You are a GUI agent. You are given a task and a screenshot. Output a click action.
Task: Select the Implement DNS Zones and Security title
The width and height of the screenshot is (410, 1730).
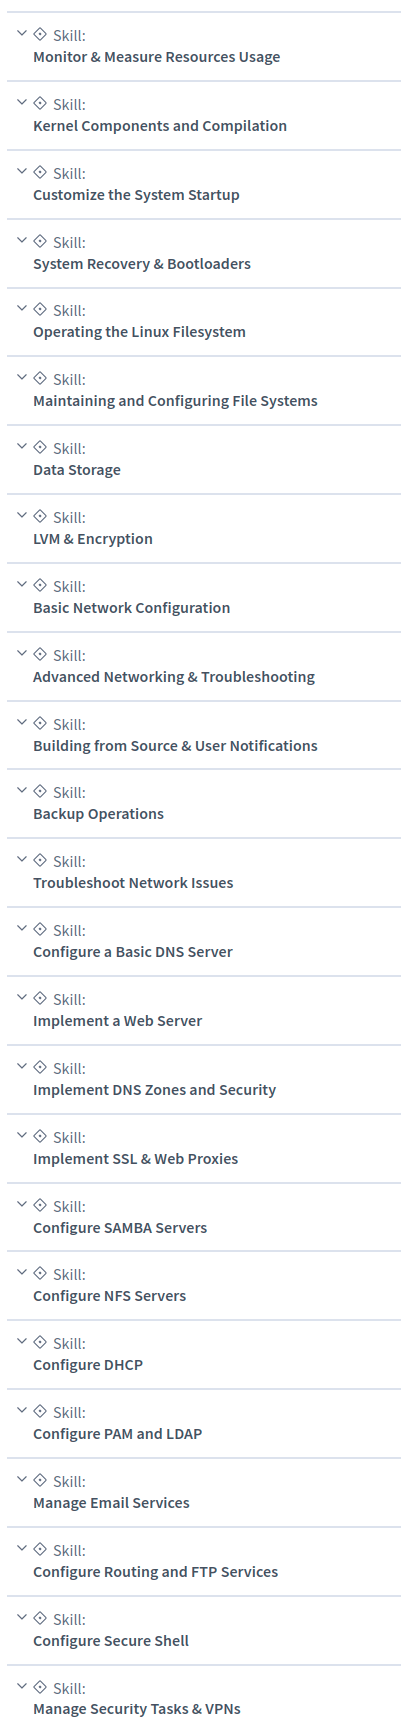tap(155, 1090)
